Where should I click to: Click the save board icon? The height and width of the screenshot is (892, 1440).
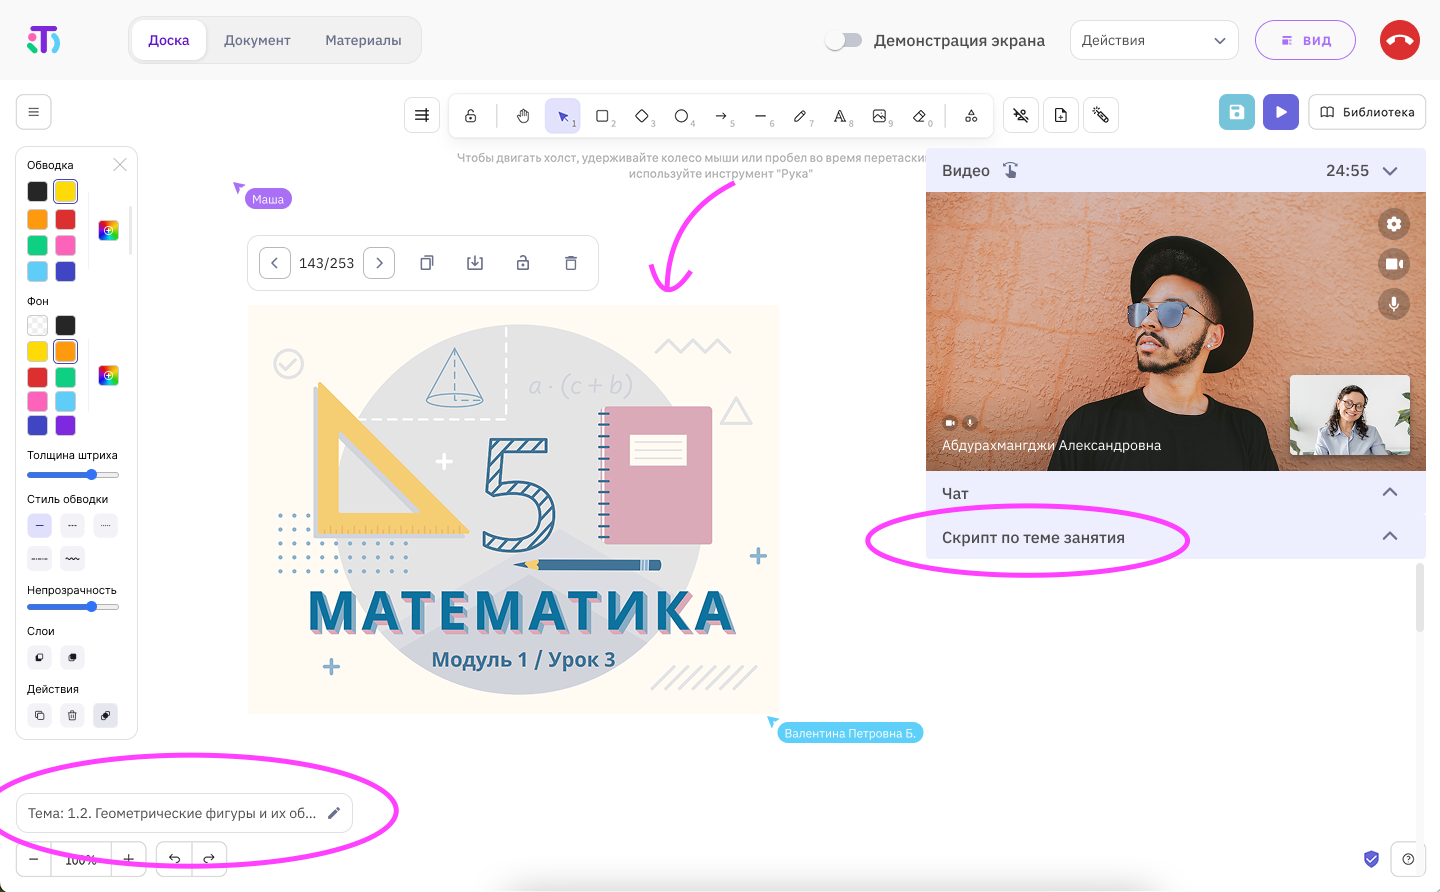pyautogui.click(x=1236, y=112)
